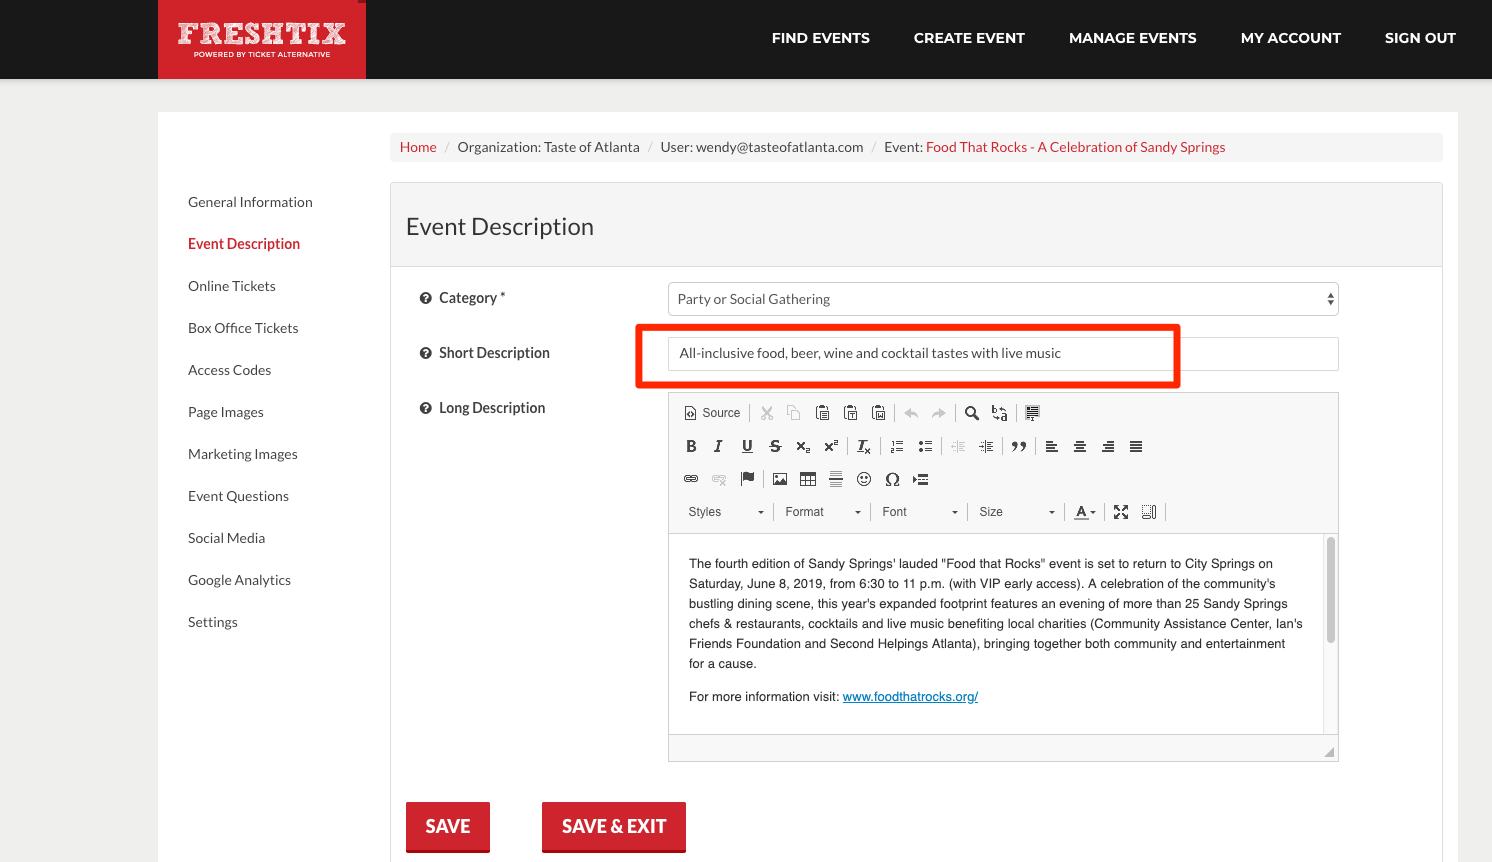This screenshot has width=1492, height=862.
Task: Apply subscript formatting
Action: 803,446
